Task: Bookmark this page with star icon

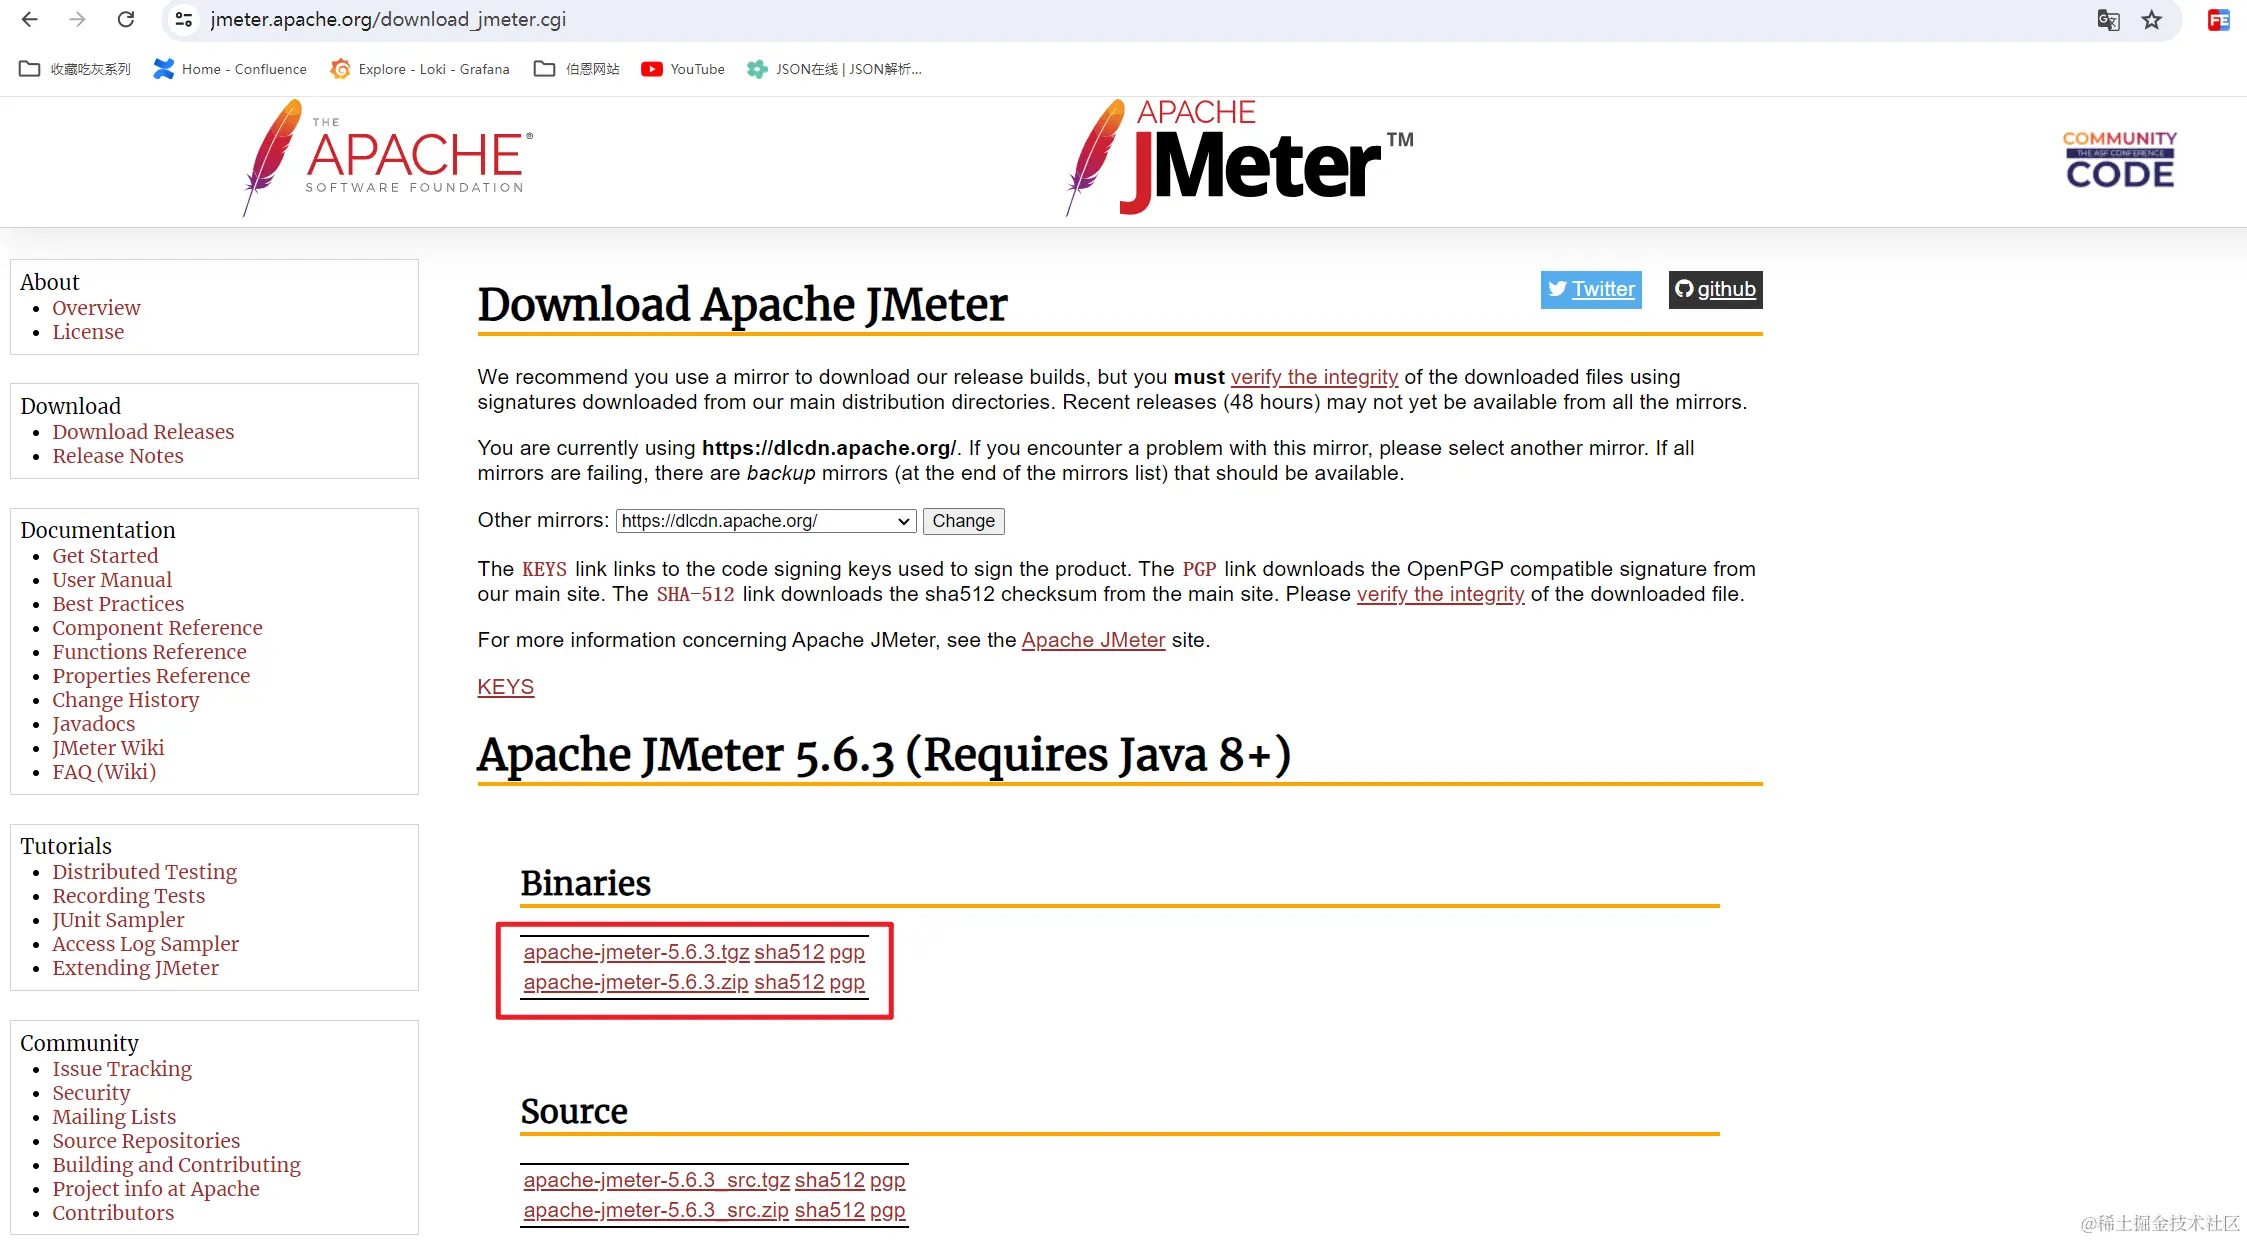Action: click(2152, 20)
